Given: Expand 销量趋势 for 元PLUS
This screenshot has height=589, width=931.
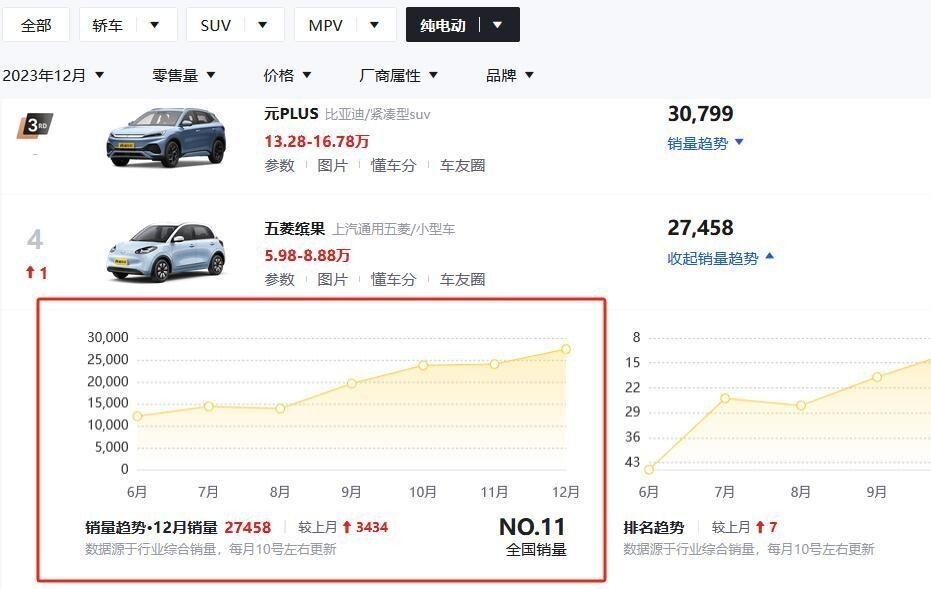Looking at the screenshot, I should click(705, 143).
